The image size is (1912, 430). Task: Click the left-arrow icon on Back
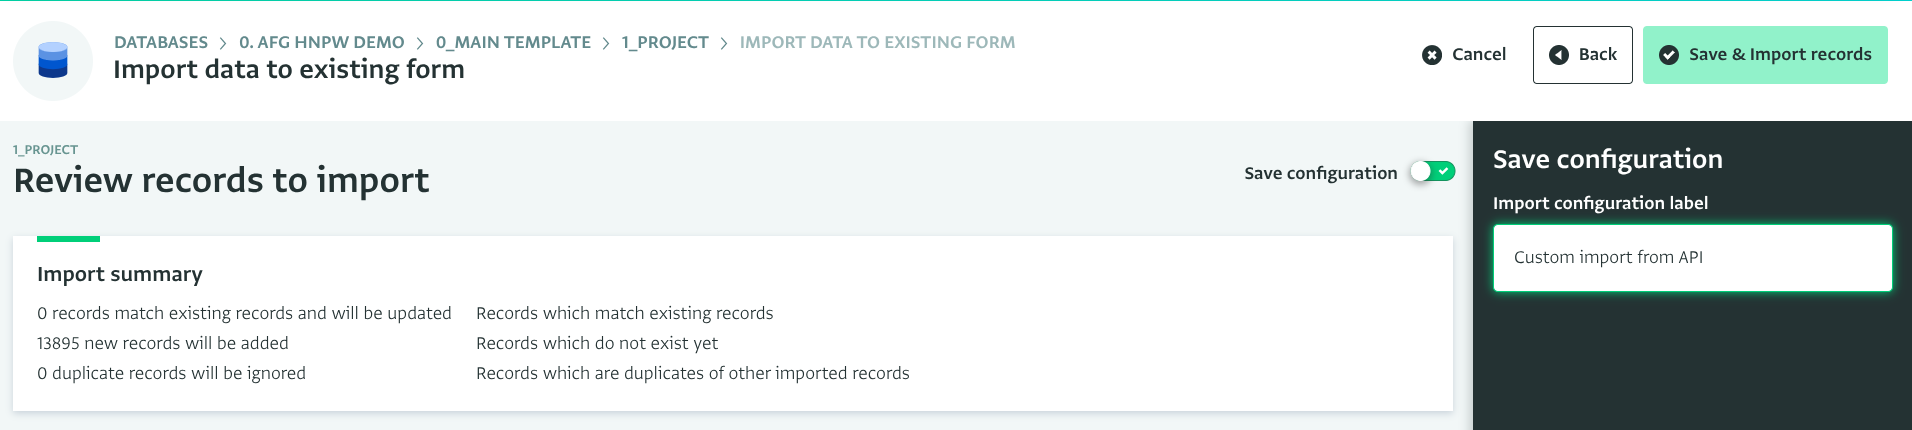click(1558, 55)
